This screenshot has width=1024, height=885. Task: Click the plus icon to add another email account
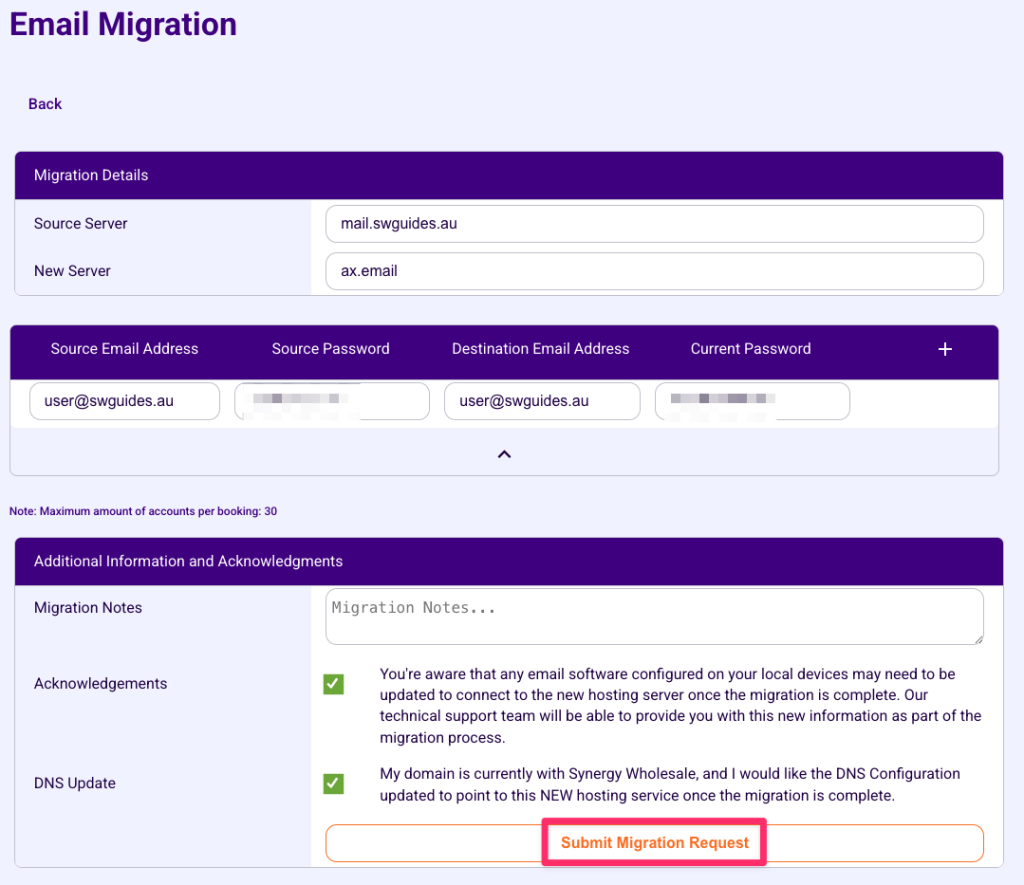pyautogui.click(x=944, y=349)
